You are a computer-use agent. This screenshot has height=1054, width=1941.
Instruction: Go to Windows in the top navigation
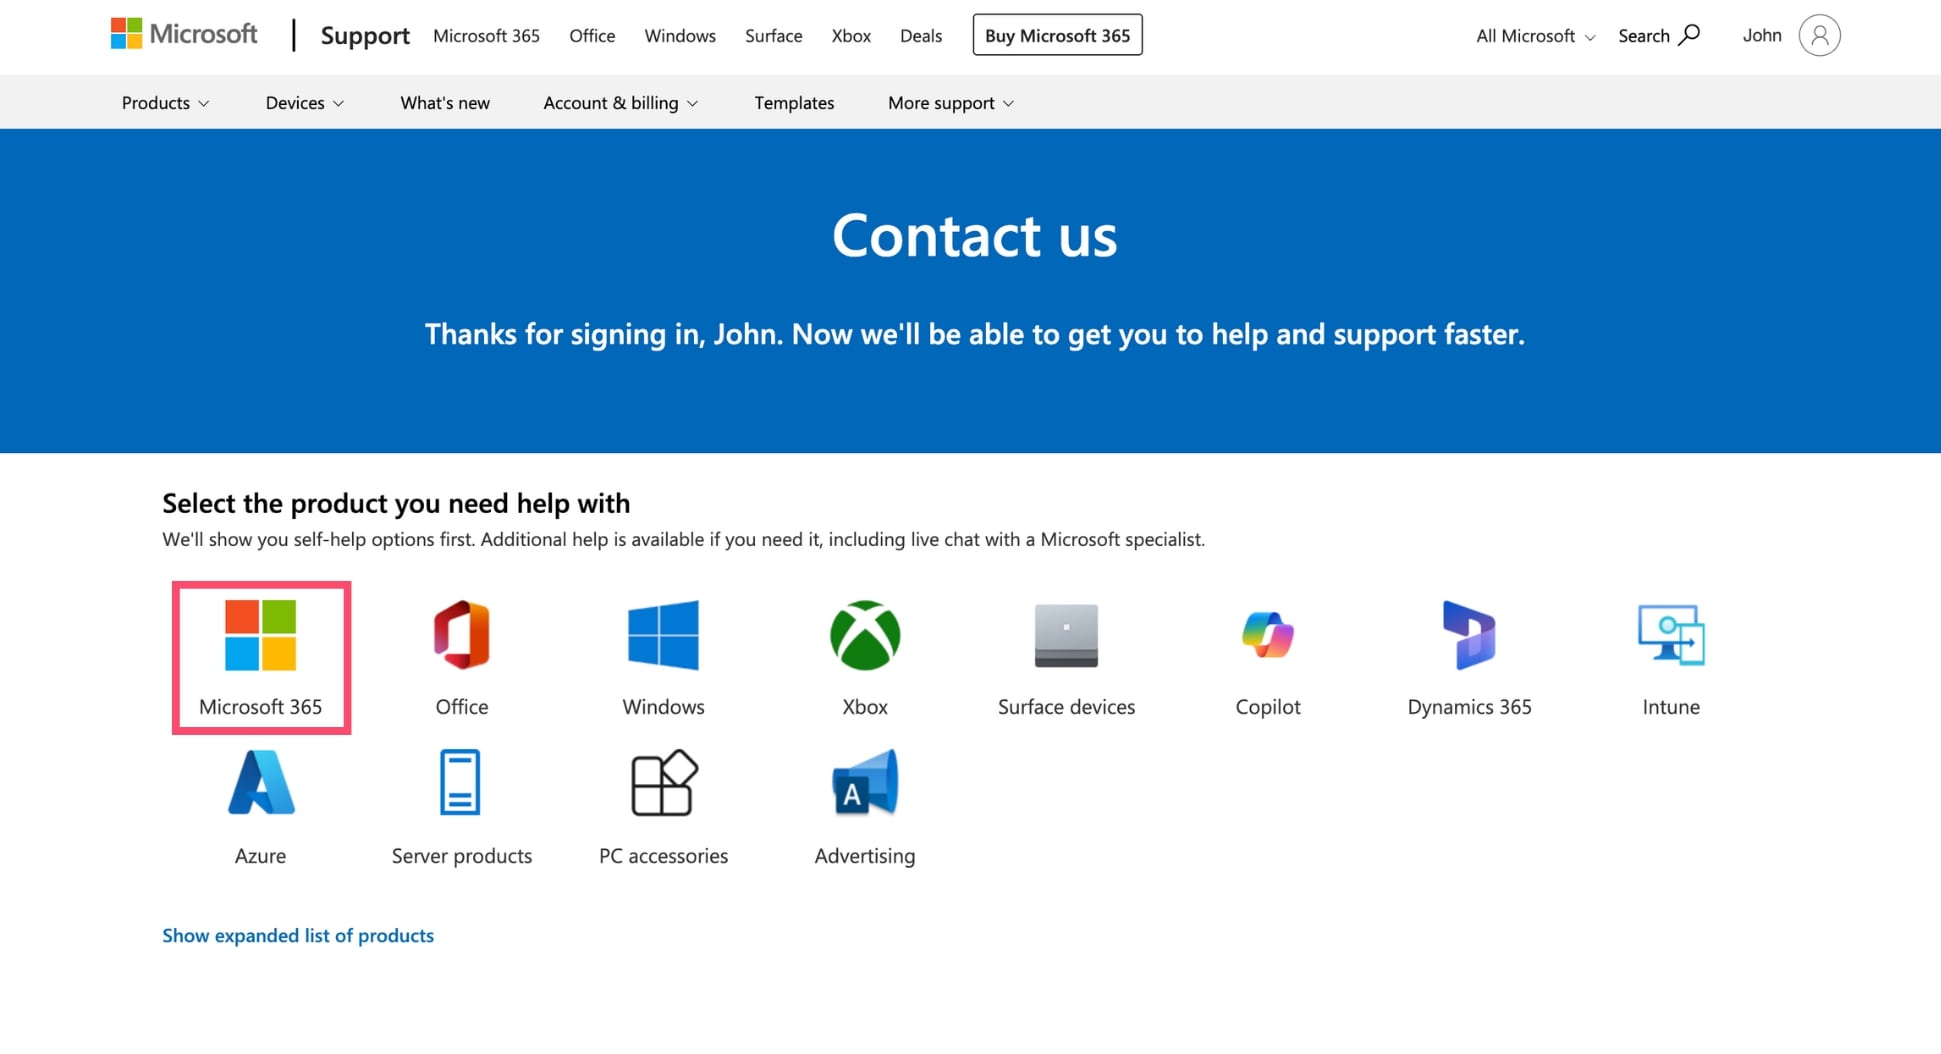click(x=680, y=36)
